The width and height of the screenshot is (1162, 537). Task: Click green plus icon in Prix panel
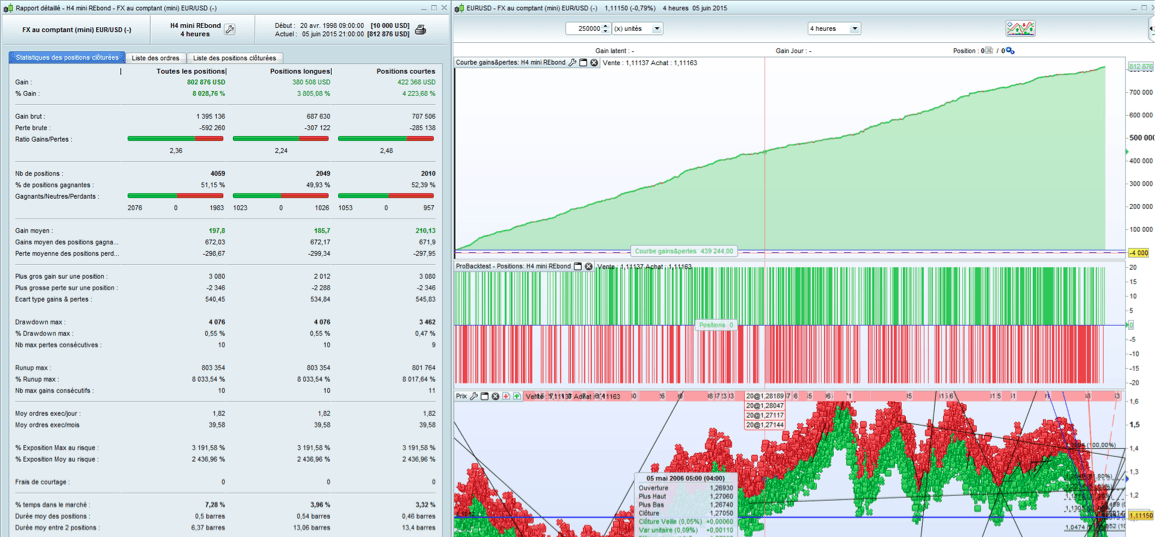[517, 396]
